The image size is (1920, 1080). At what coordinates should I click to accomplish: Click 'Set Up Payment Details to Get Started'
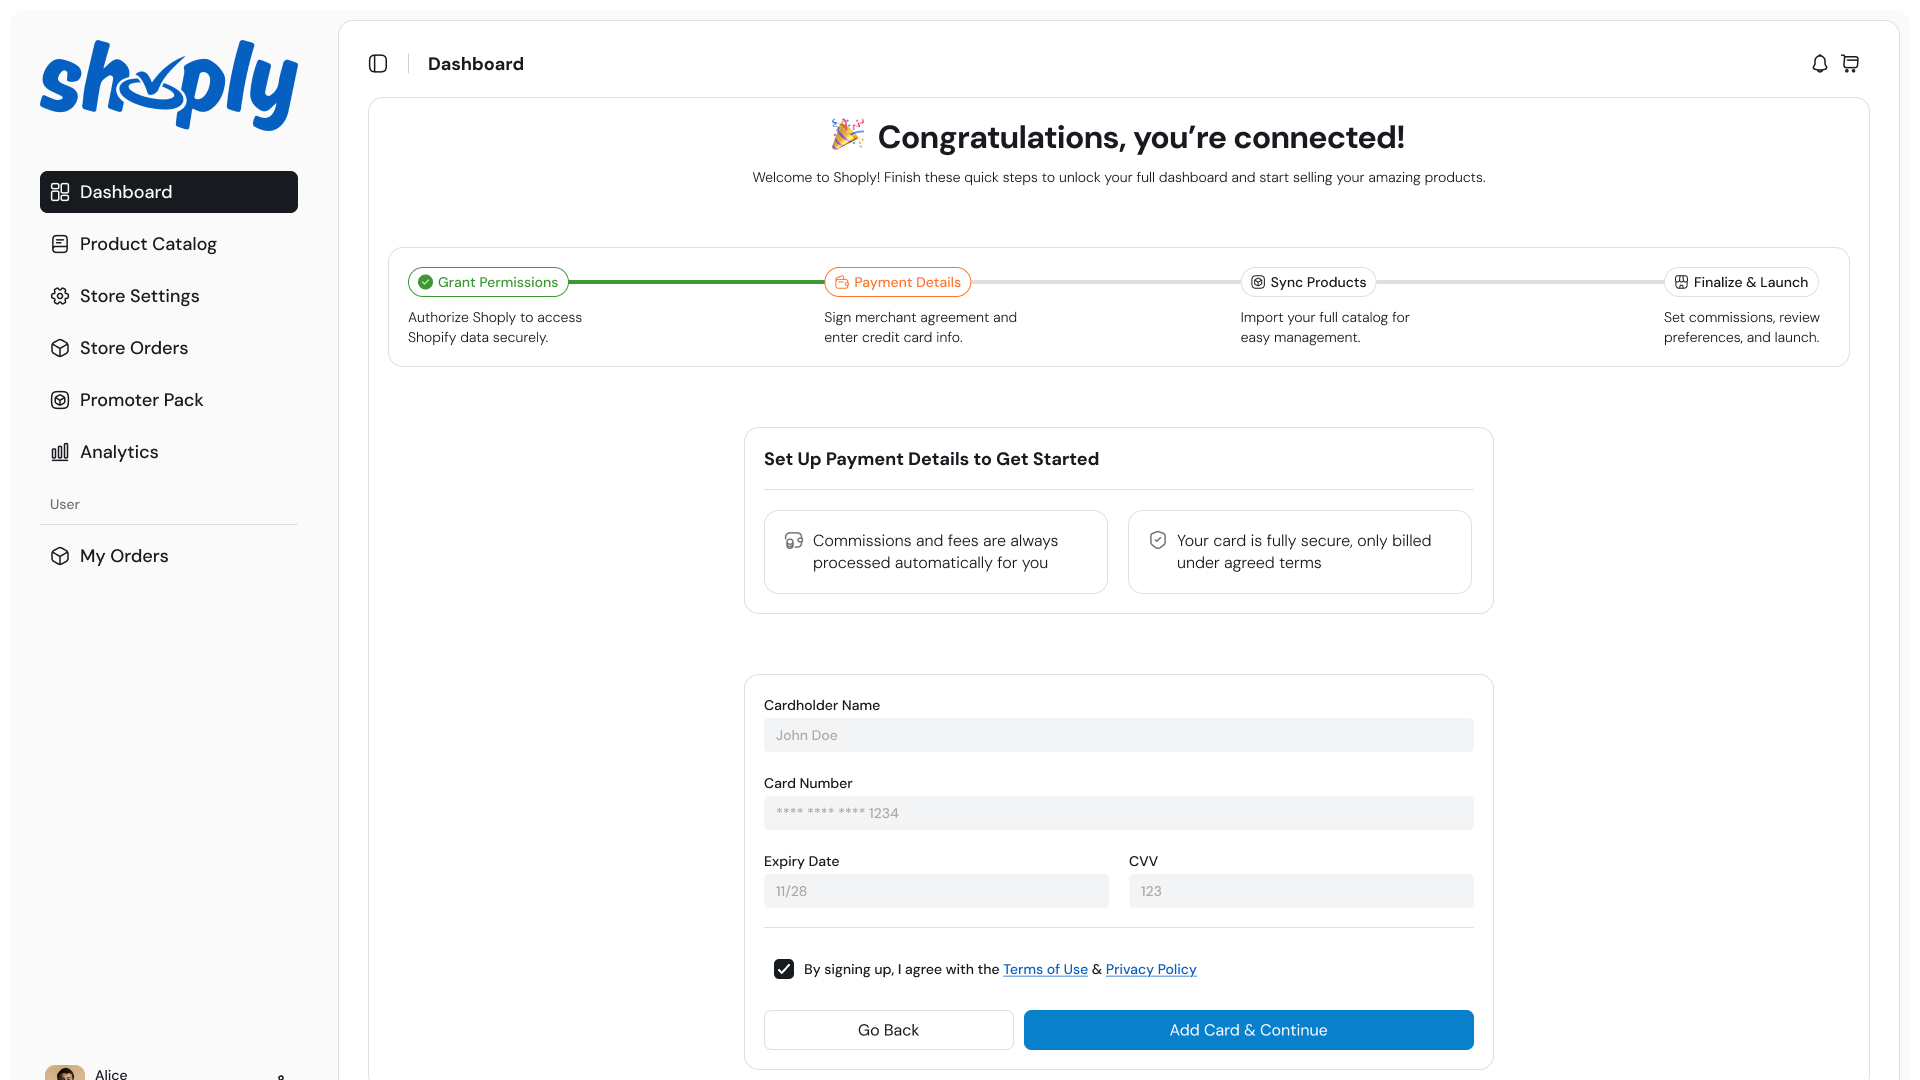click(x=931, y=459)
